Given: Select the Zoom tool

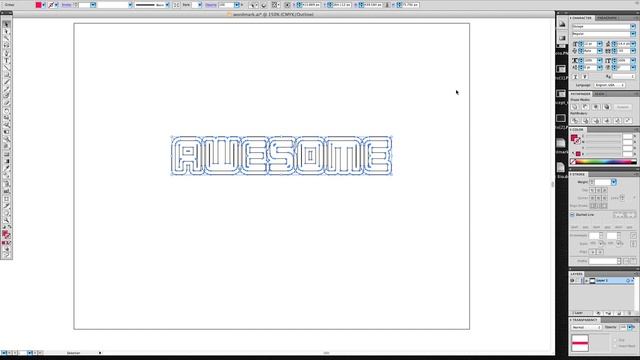Looking at the screenshot, I should click(6, 220).
